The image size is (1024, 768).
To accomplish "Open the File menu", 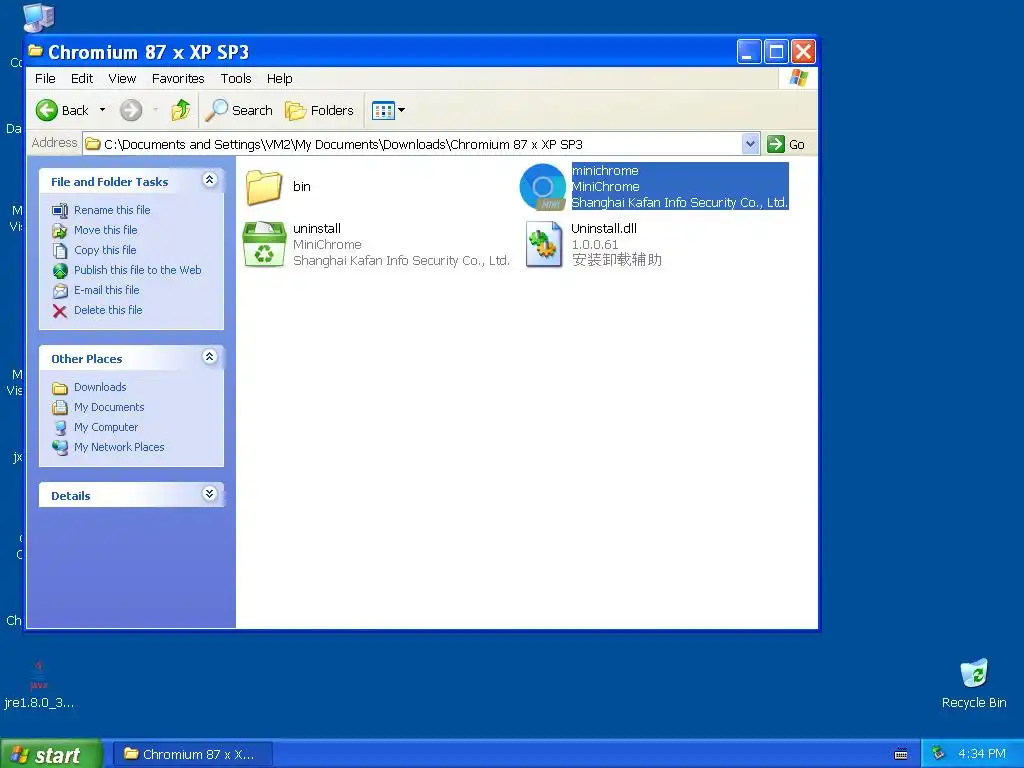I will [x=45, y=78].
